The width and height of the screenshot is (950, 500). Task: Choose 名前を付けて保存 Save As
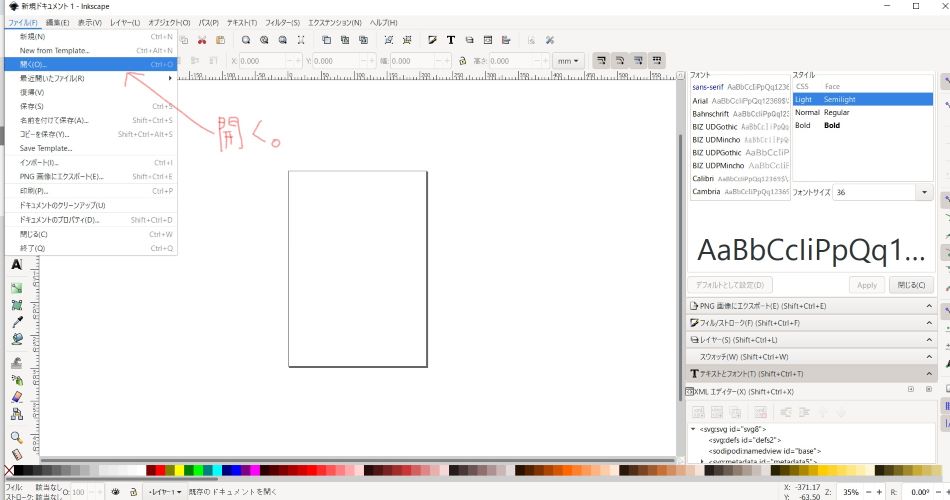pos(91,120)
